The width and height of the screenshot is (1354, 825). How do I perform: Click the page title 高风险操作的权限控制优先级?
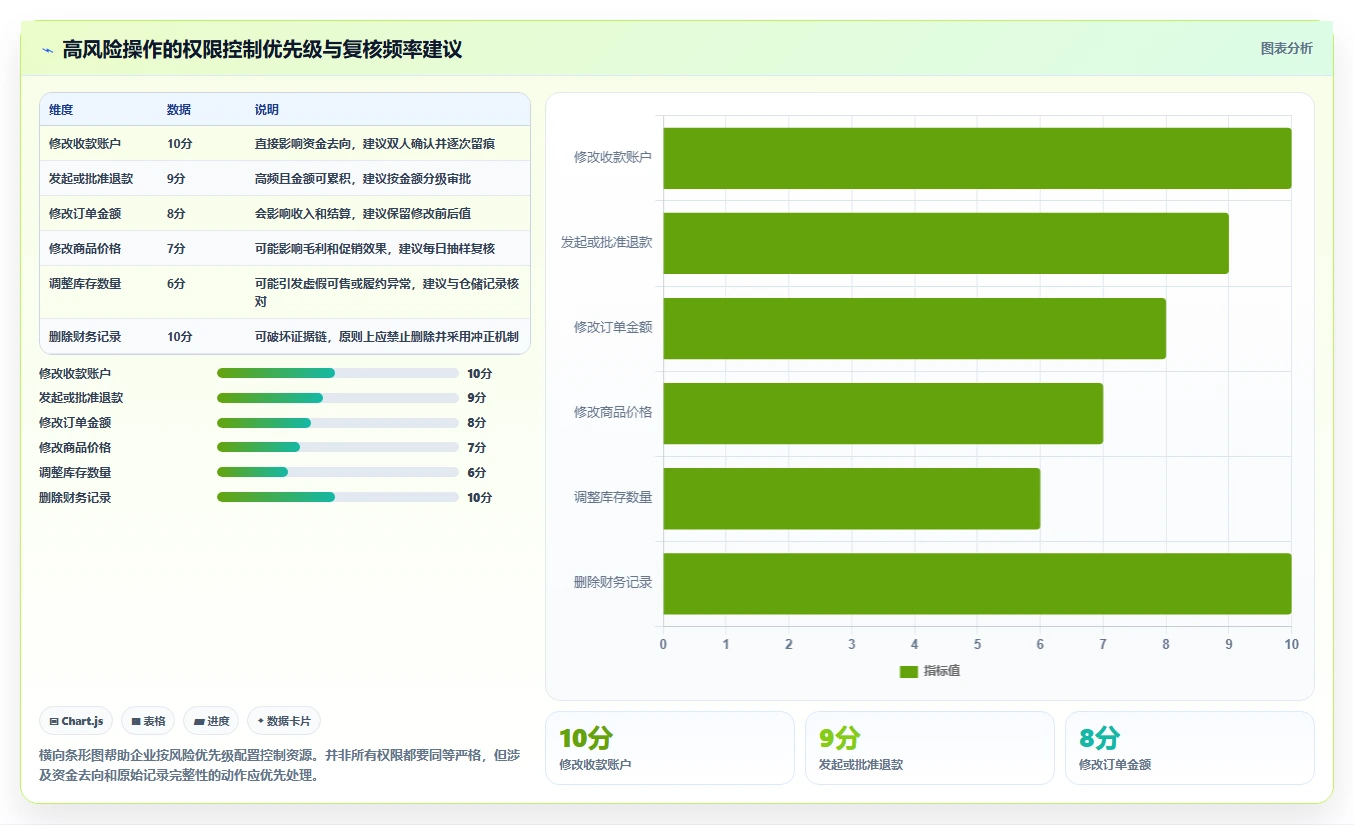(x=262, y=49)
